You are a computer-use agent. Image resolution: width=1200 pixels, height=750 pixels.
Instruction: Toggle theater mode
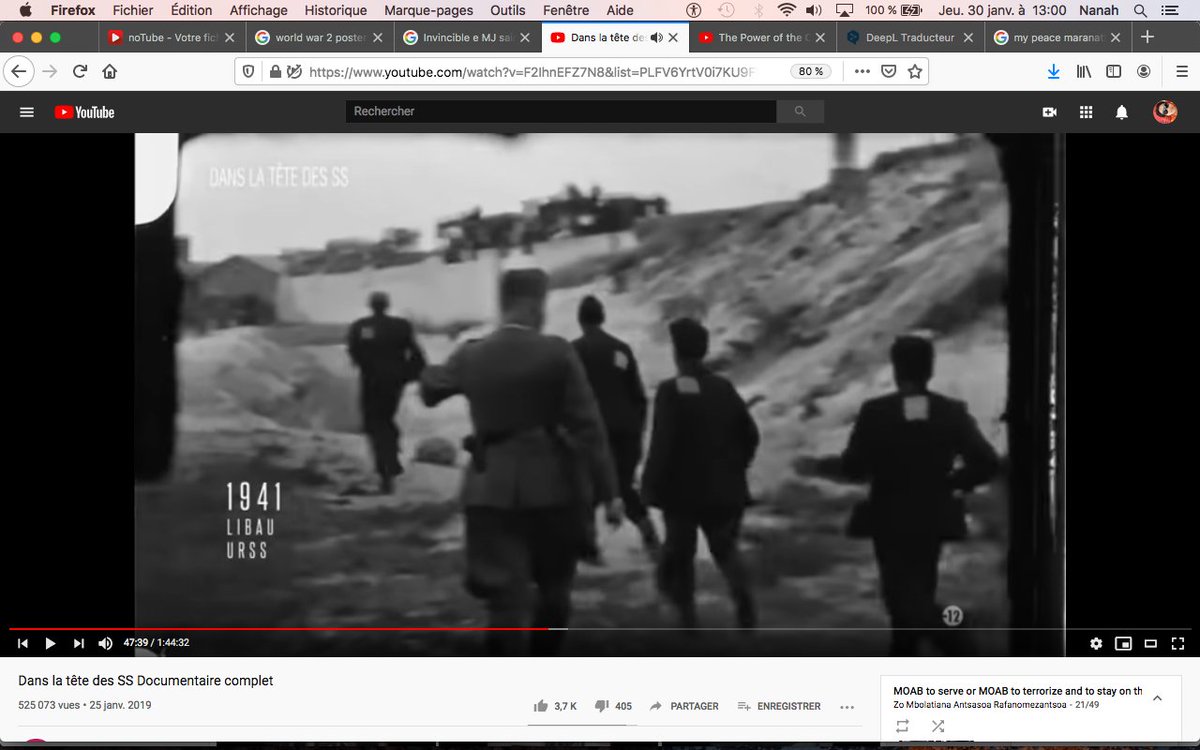coord(1150,643)
